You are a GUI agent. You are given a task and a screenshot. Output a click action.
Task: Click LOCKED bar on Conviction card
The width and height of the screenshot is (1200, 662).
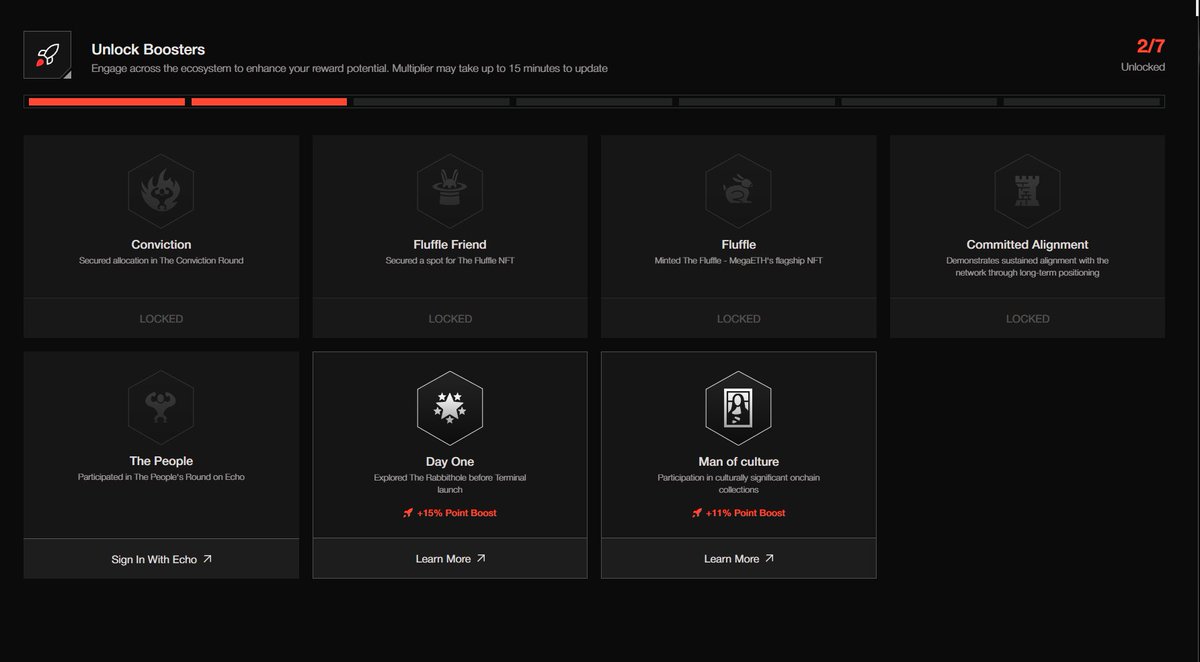[x=161, y=318]
